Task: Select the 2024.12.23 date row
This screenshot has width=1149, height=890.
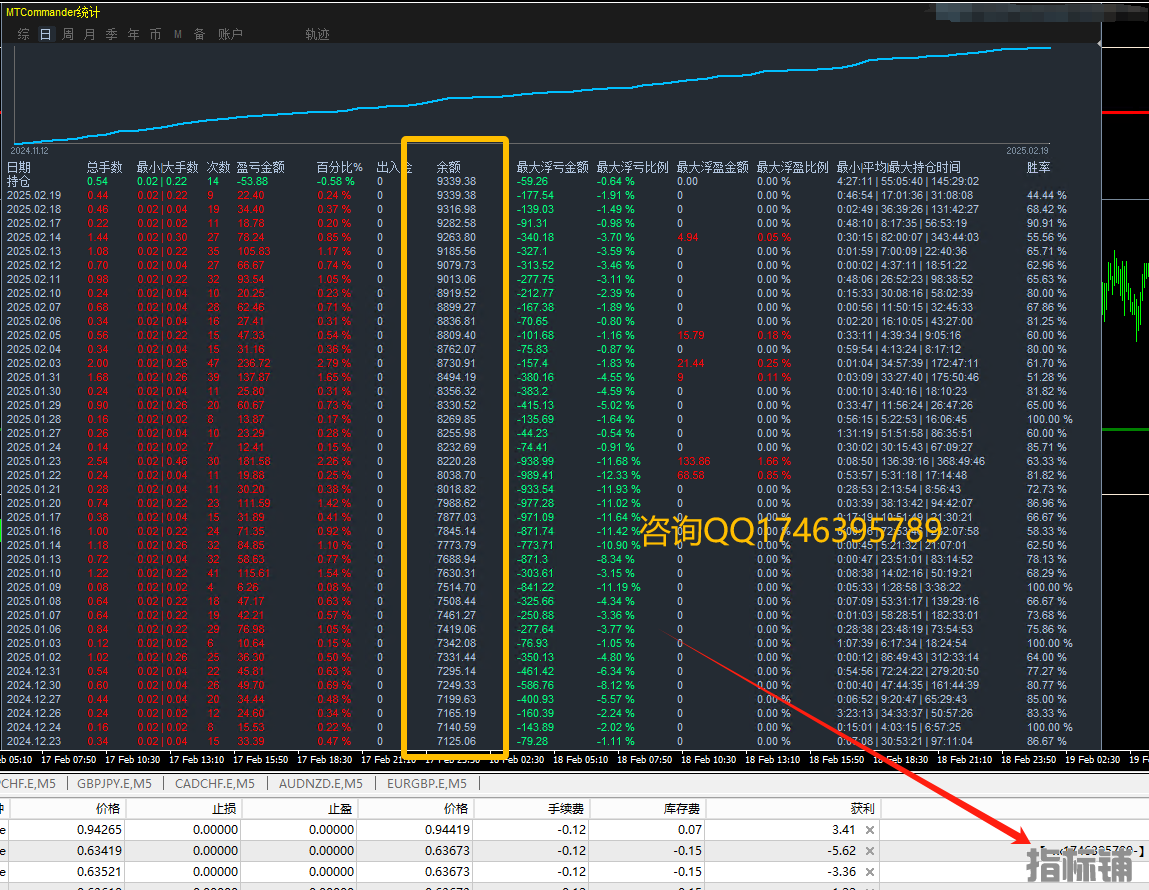Action: pos(34,741)
